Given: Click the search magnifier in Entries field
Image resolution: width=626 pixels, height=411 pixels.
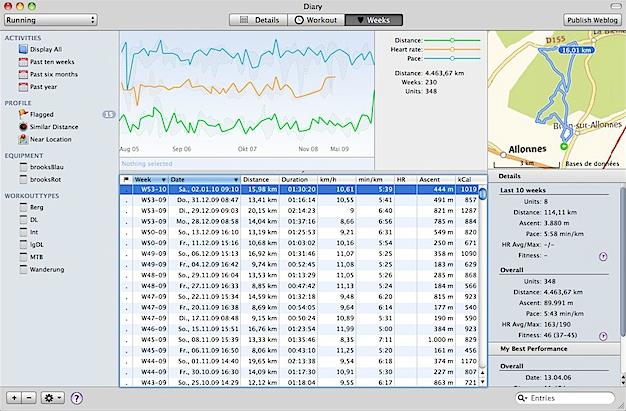Looking at the screenshot, I should 522,398.
